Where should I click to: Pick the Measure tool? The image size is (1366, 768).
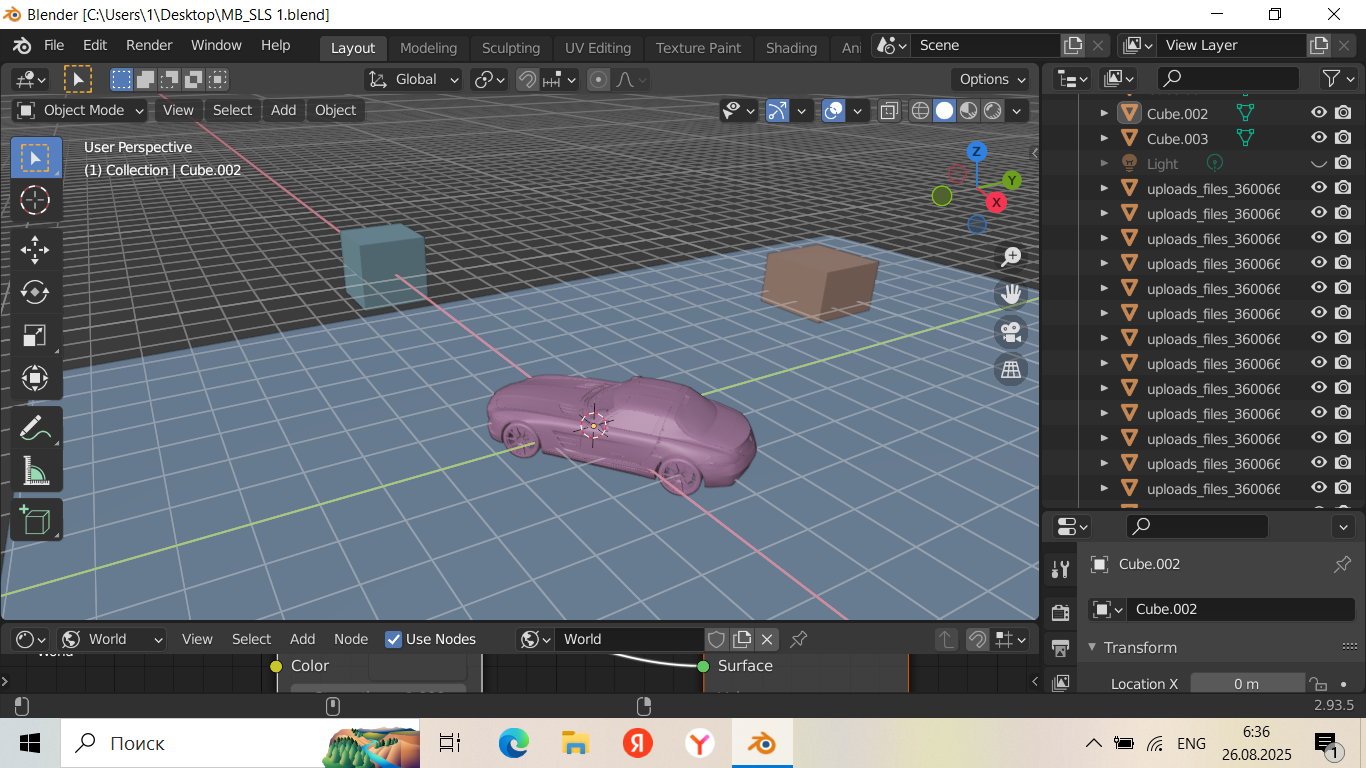pos(35,470)
